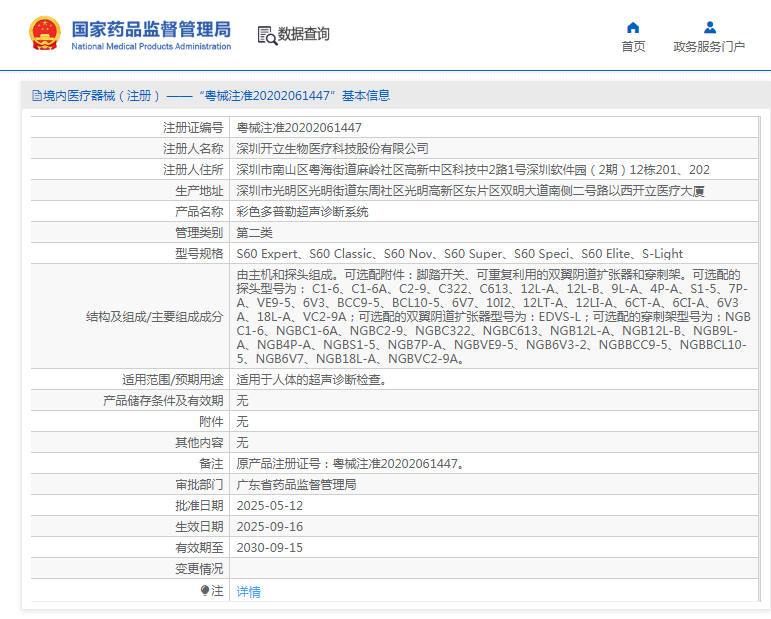Click the 型号规格 value starting with S60 Expert
The image size is (771, 619).
[x=459, y=254]
